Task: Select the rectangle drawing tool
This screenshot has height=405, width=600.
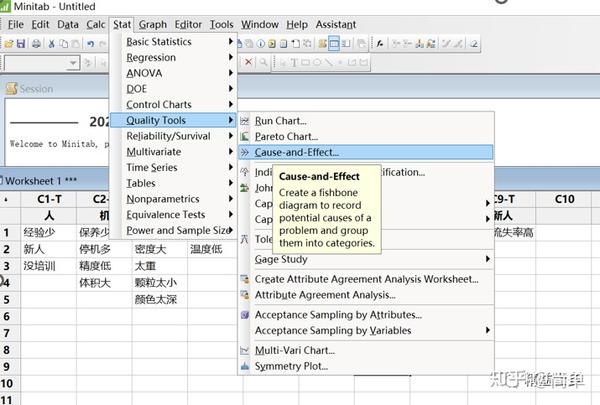Action: (x=305, y=62)
